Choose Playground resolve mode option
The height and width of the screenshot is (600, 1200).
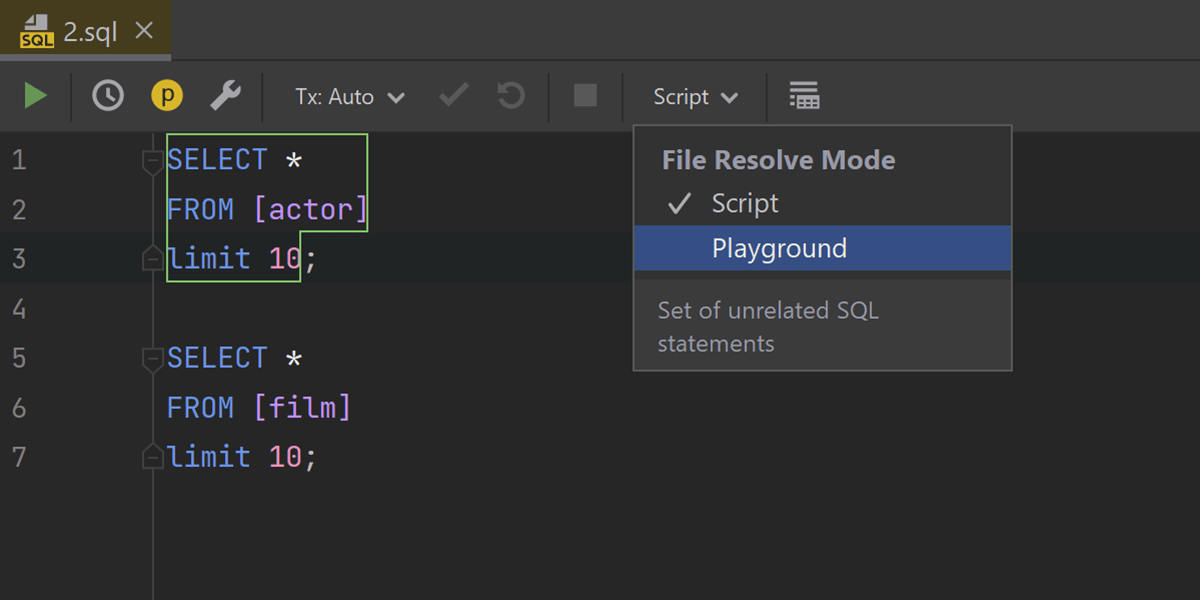(779, 248)
